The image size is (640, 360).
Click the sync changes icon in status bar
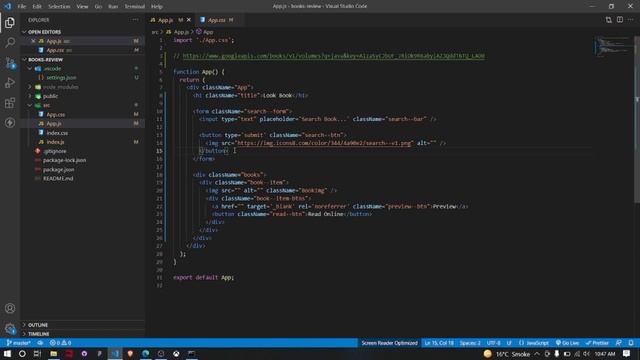40,343
